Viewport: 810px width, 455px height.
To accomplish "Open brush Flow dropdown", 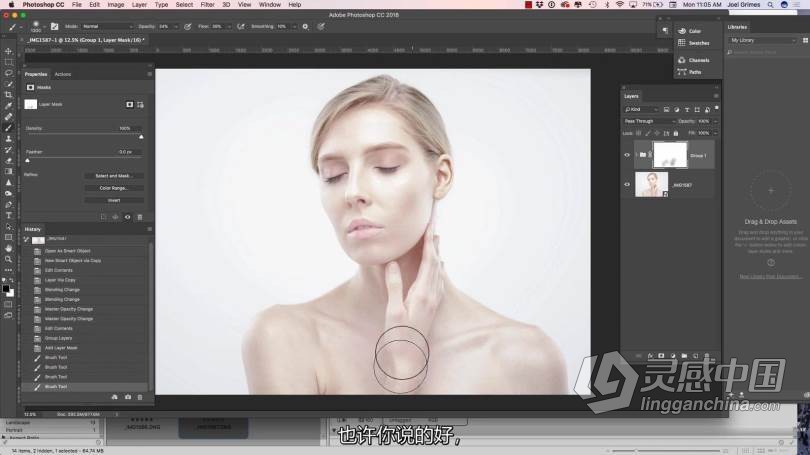I will [x=228, y=26].
